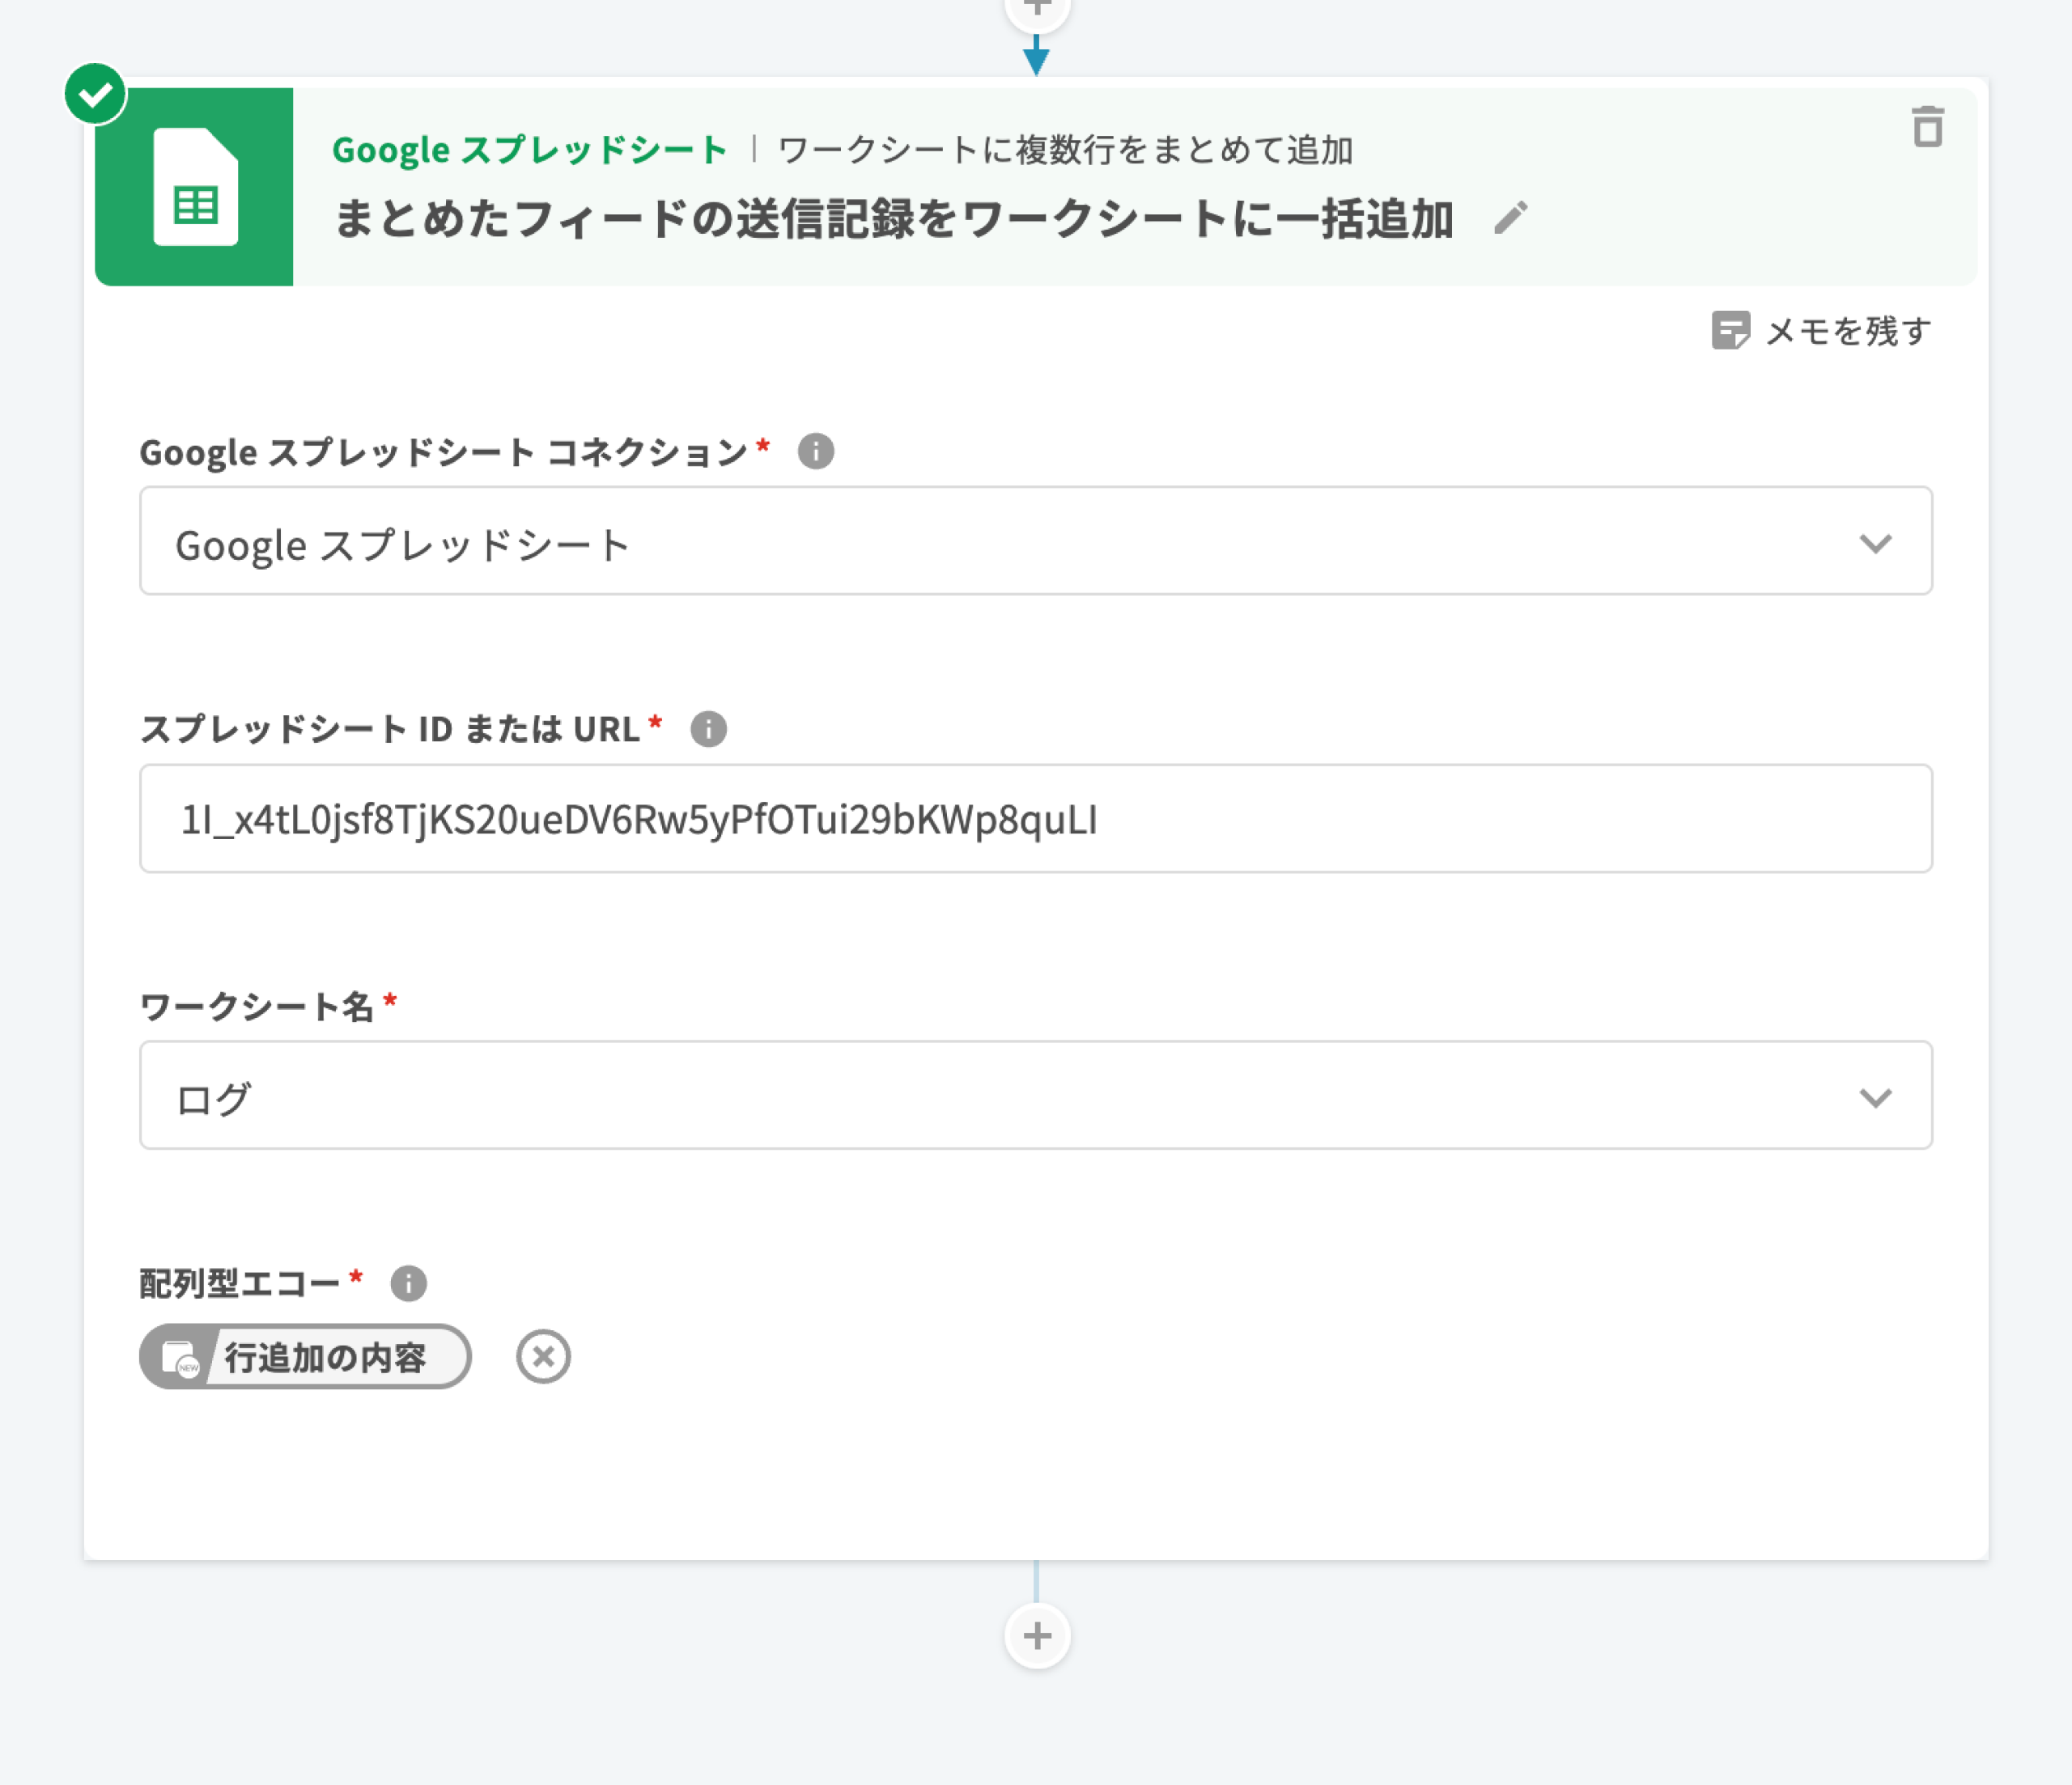This screenshot has width=2072, height=1785.
Task: Click info icon beside スプレッドシート ID label
Action: (x=708, y=729)
